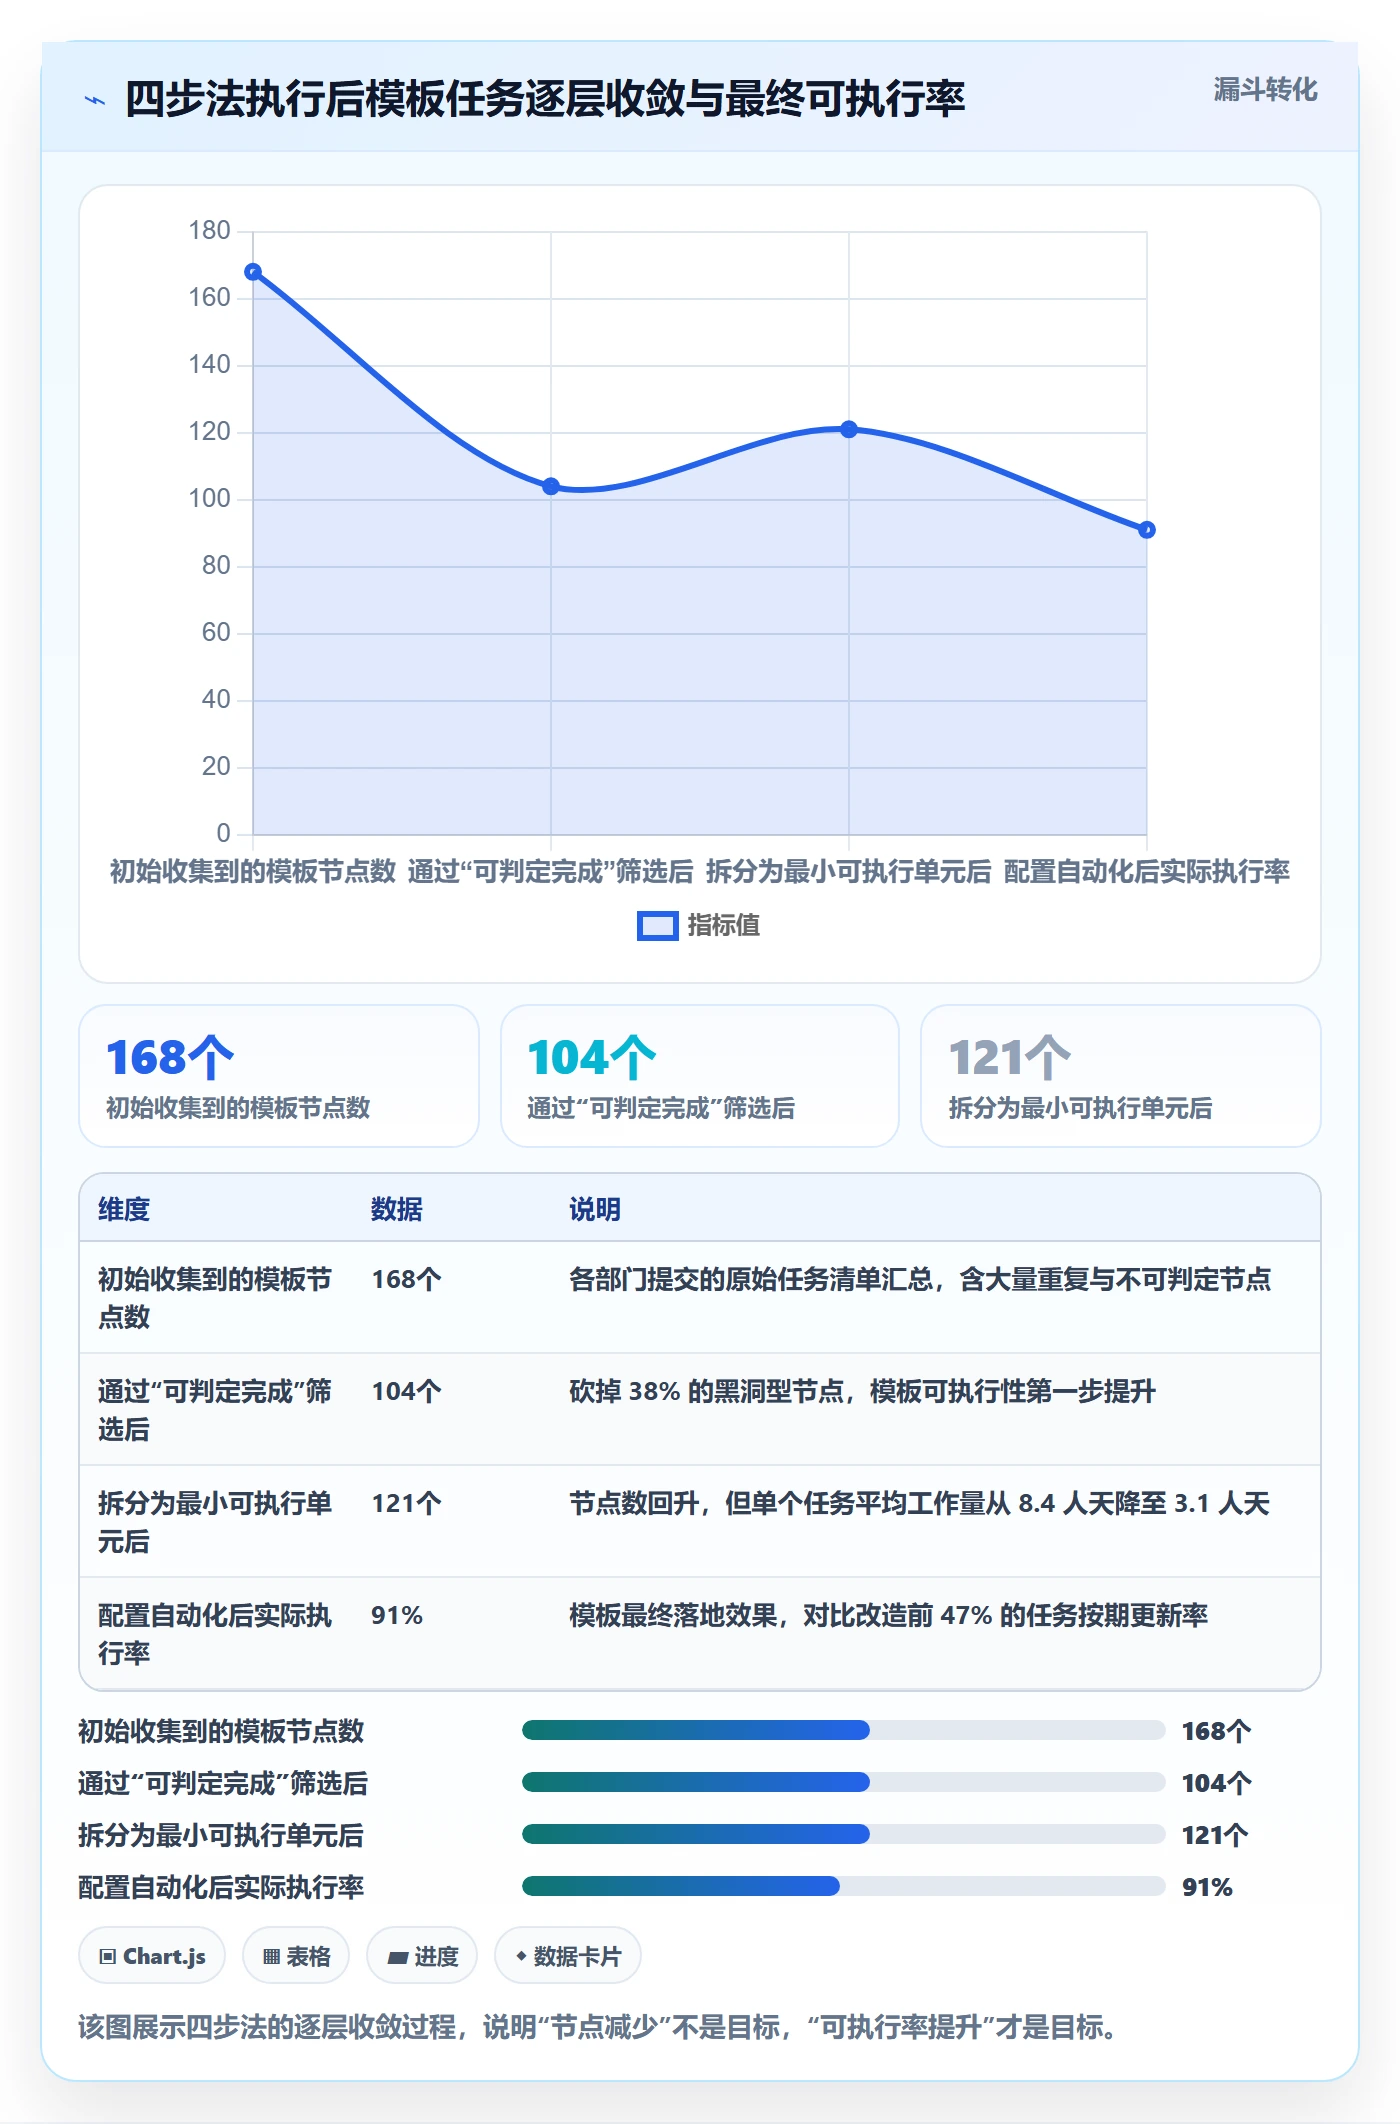Click the lightning bolt icon beside the title
The width and height of the screenshot is (1400, 2124).
tap(95, 100)
